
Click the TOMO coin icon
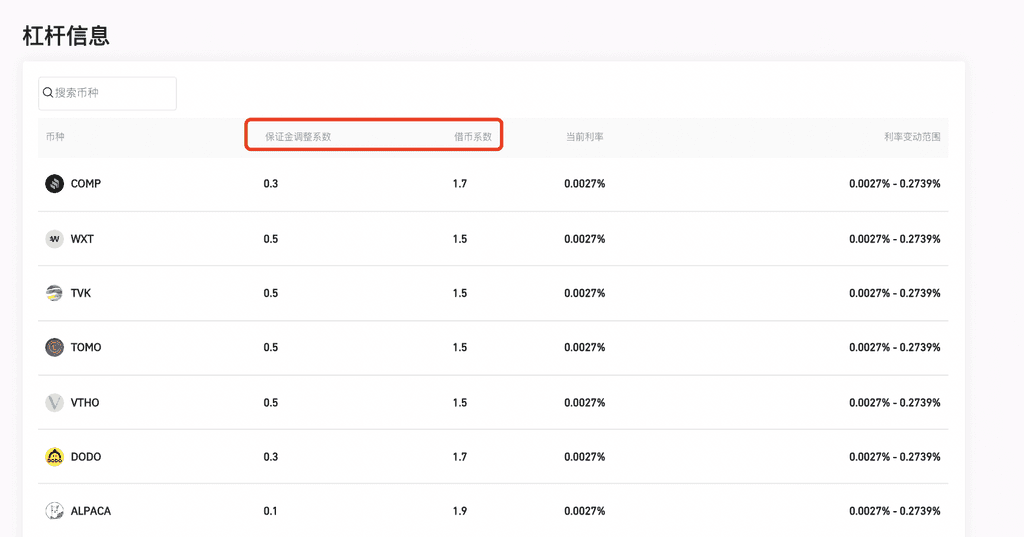click(x=54, y=347)
